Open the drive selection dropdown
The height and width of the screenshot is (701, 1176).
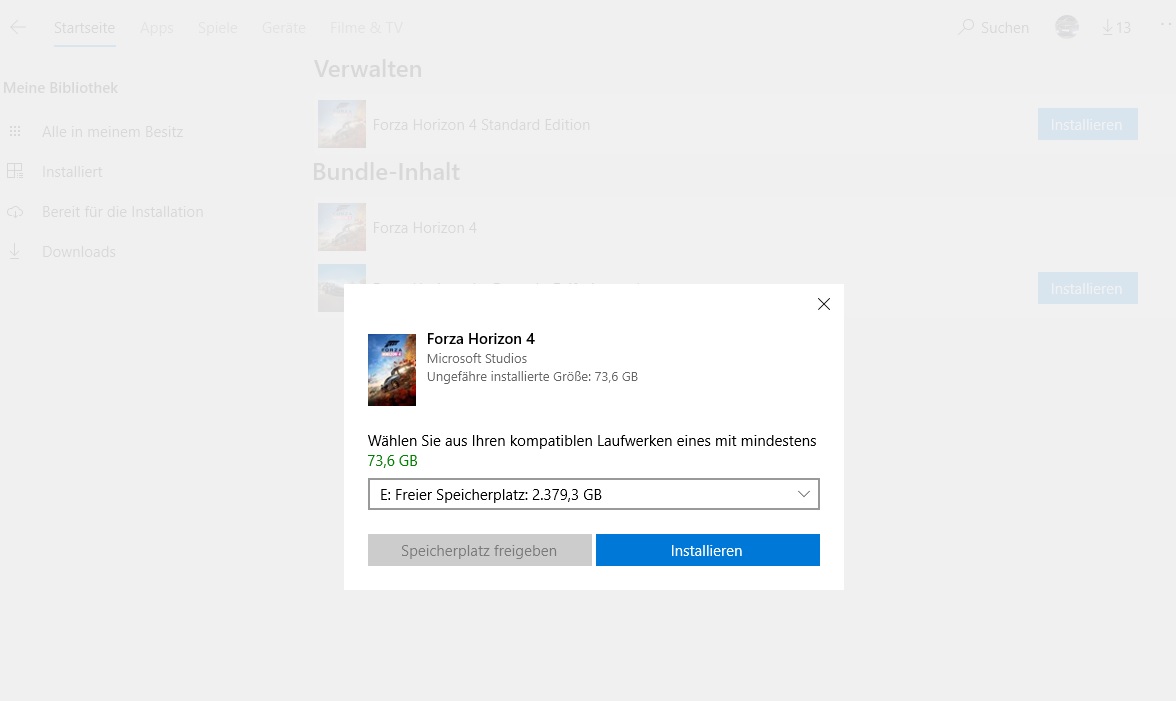coord(593,494)
